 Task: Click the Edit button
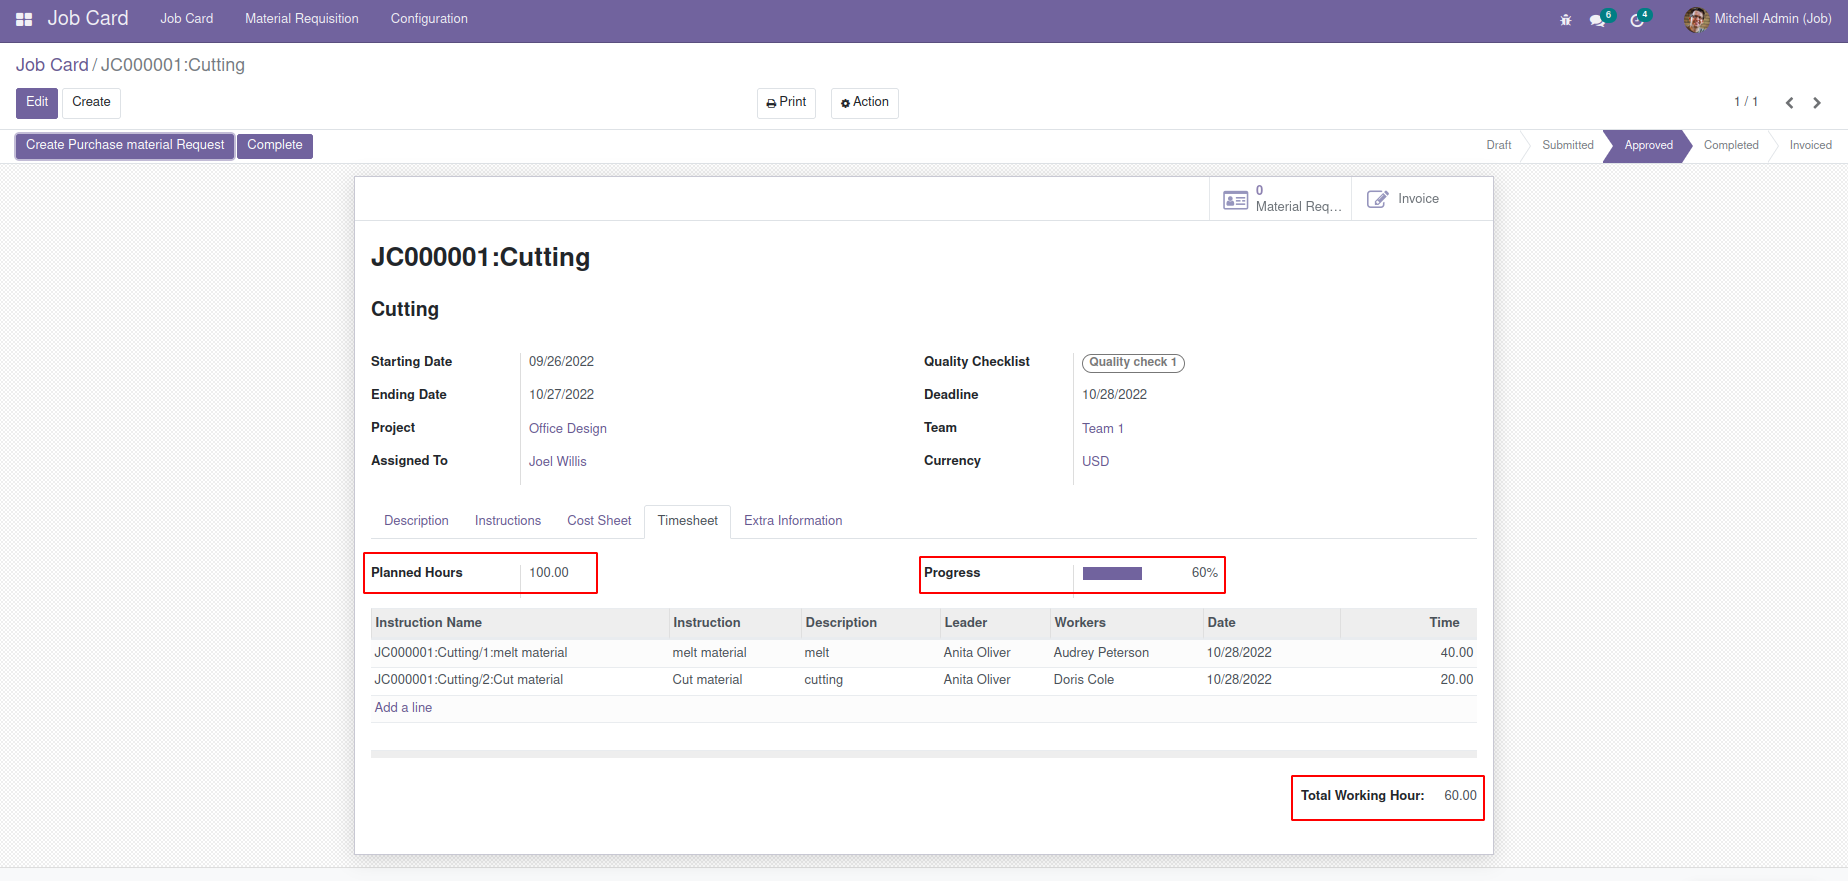coord(37,103)
